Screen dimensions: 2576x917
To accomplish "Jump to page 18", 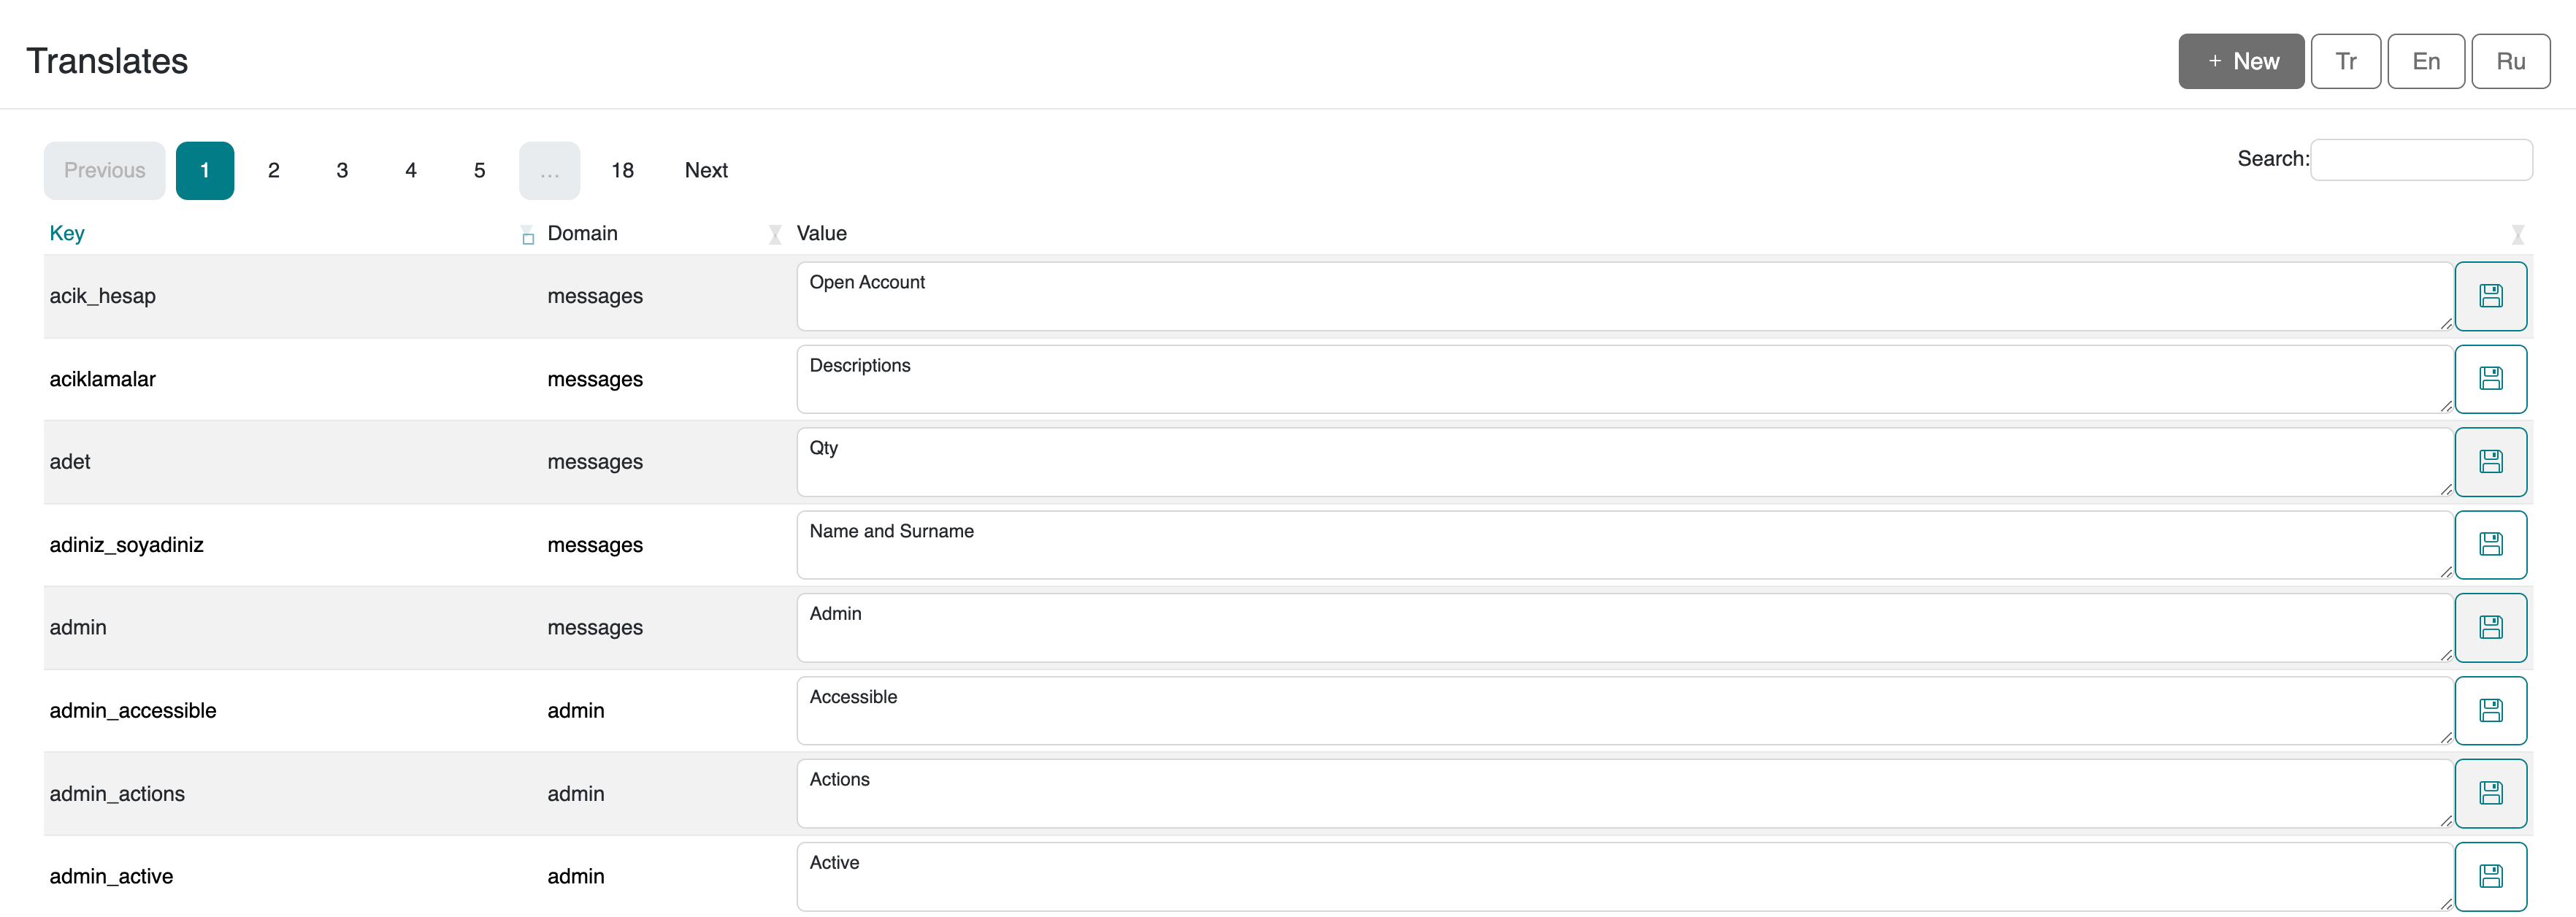I will point(622,170).
